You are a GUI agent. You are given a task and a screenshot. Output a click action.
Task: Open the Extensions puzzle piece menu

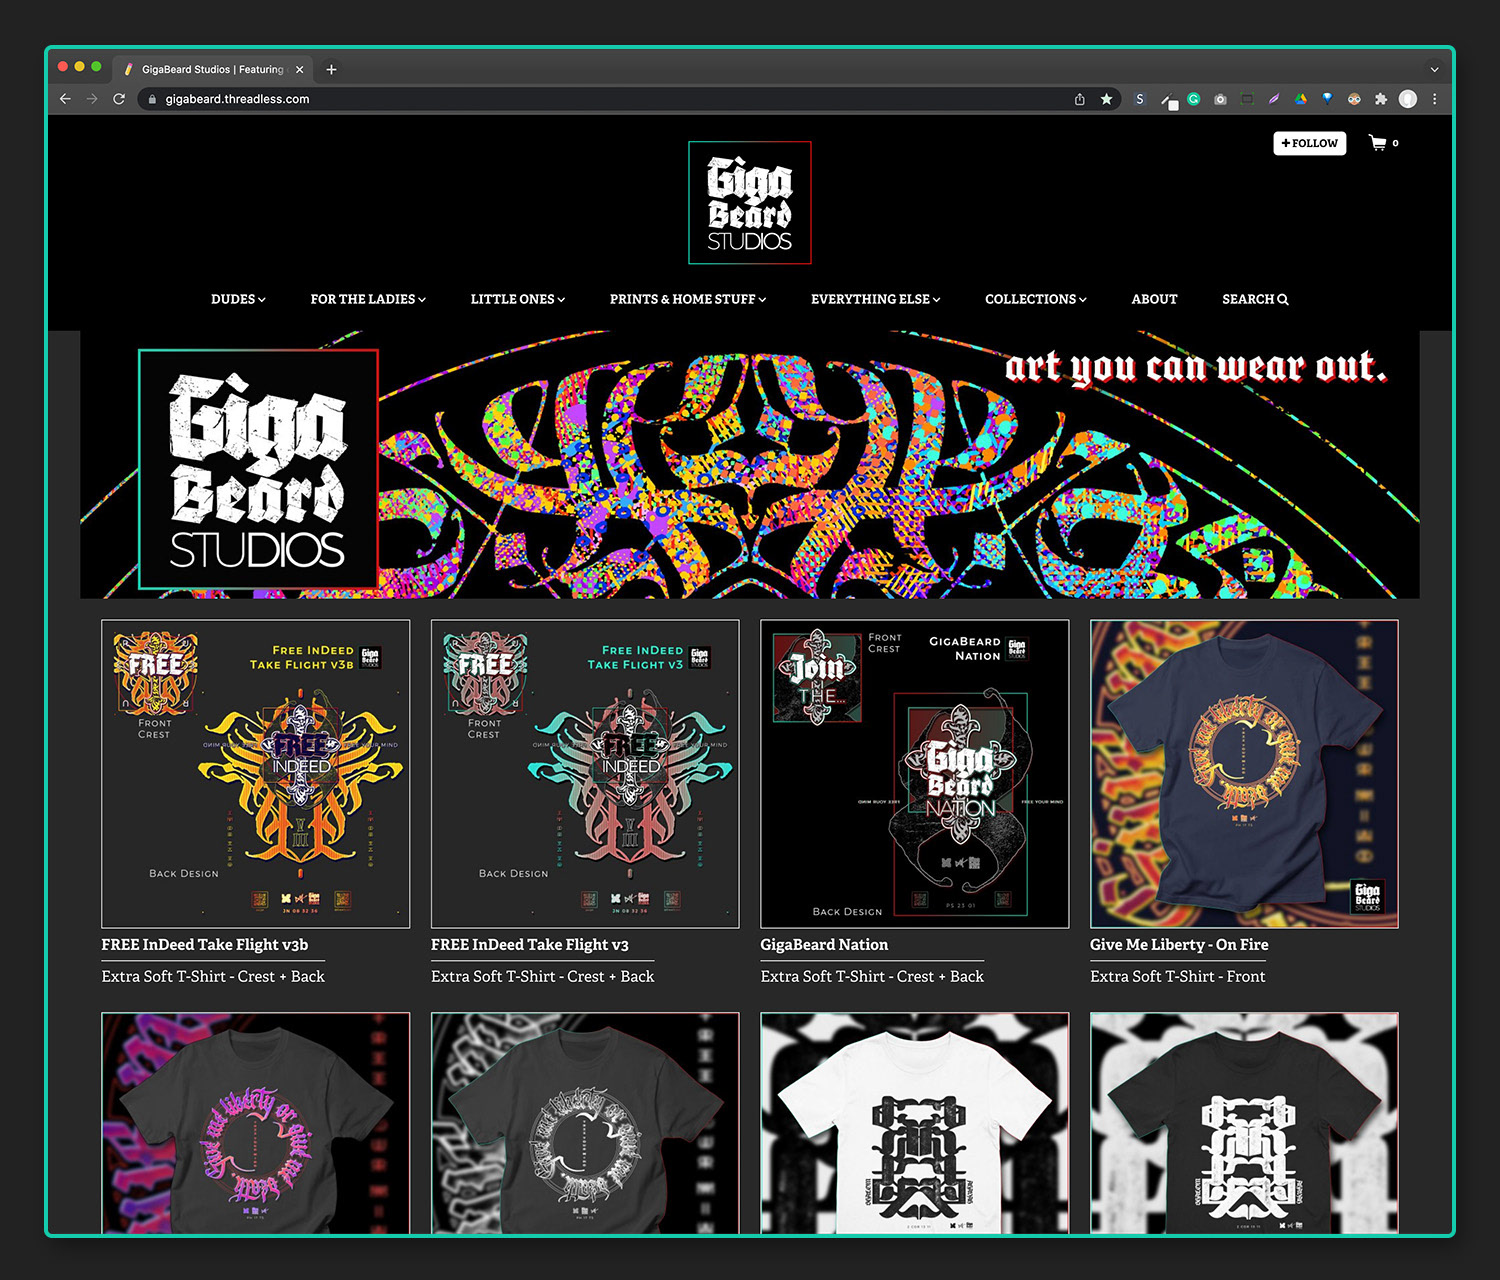coord(1381,99)
